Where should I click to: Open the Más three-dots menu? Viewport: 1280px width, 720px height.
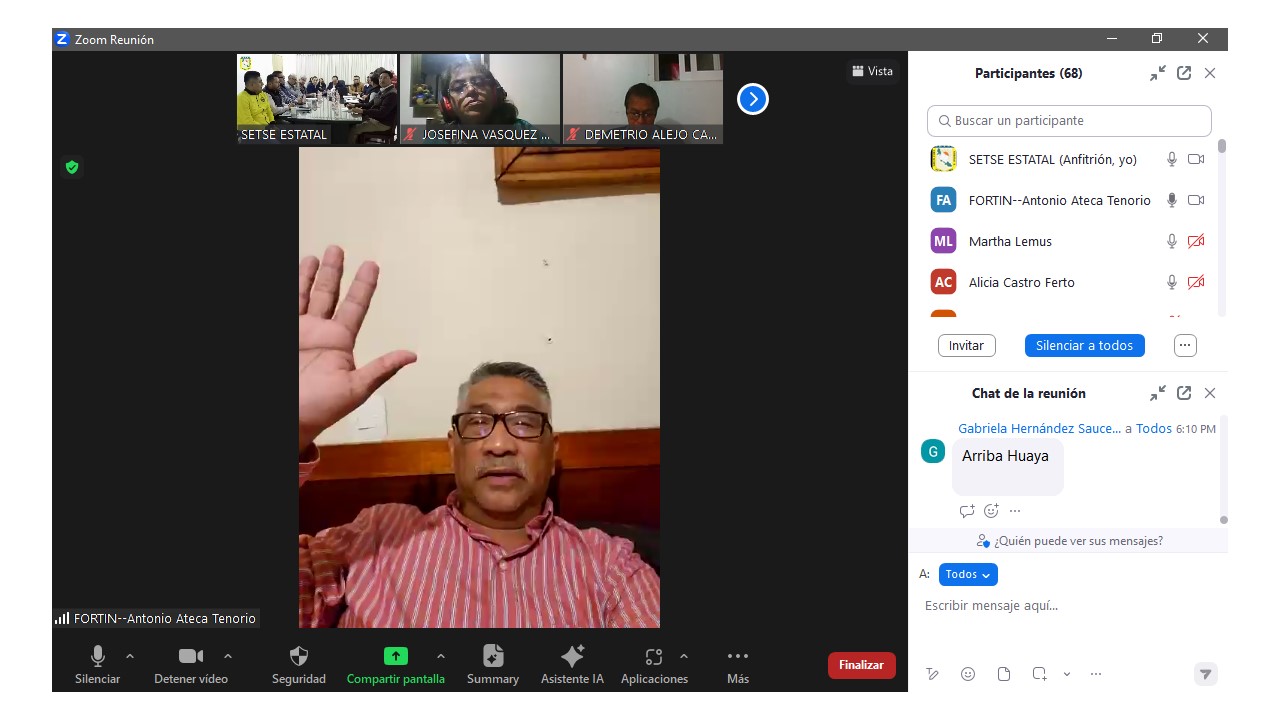738,657
